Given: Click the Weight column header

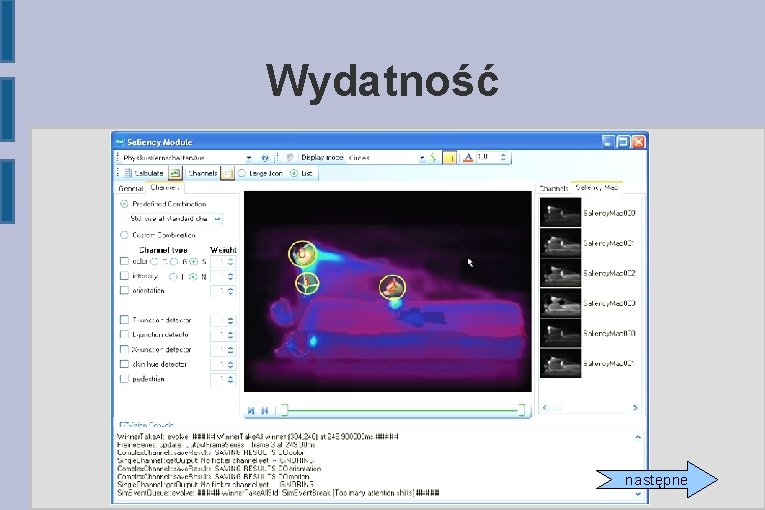Looking at the screenshot, I should (x=223, y=250).
